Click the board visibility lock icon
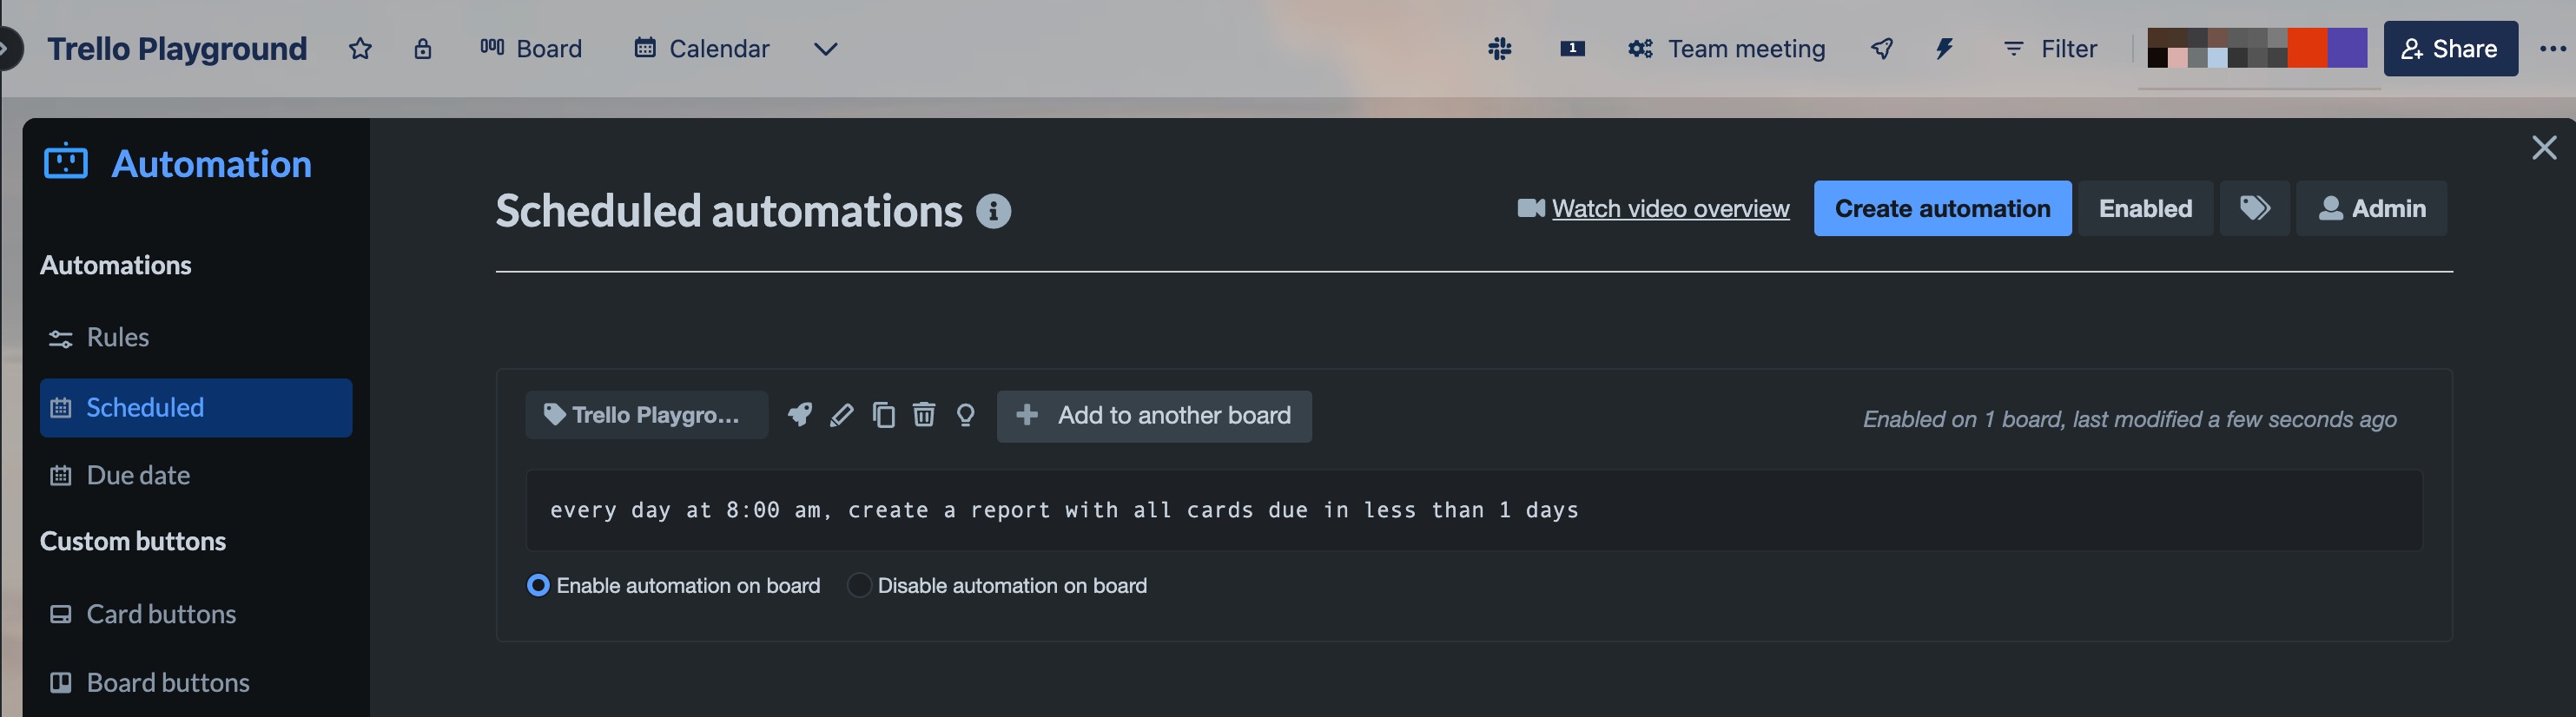Viewport: 2576px width, 717px height. [x=423, y=48]
